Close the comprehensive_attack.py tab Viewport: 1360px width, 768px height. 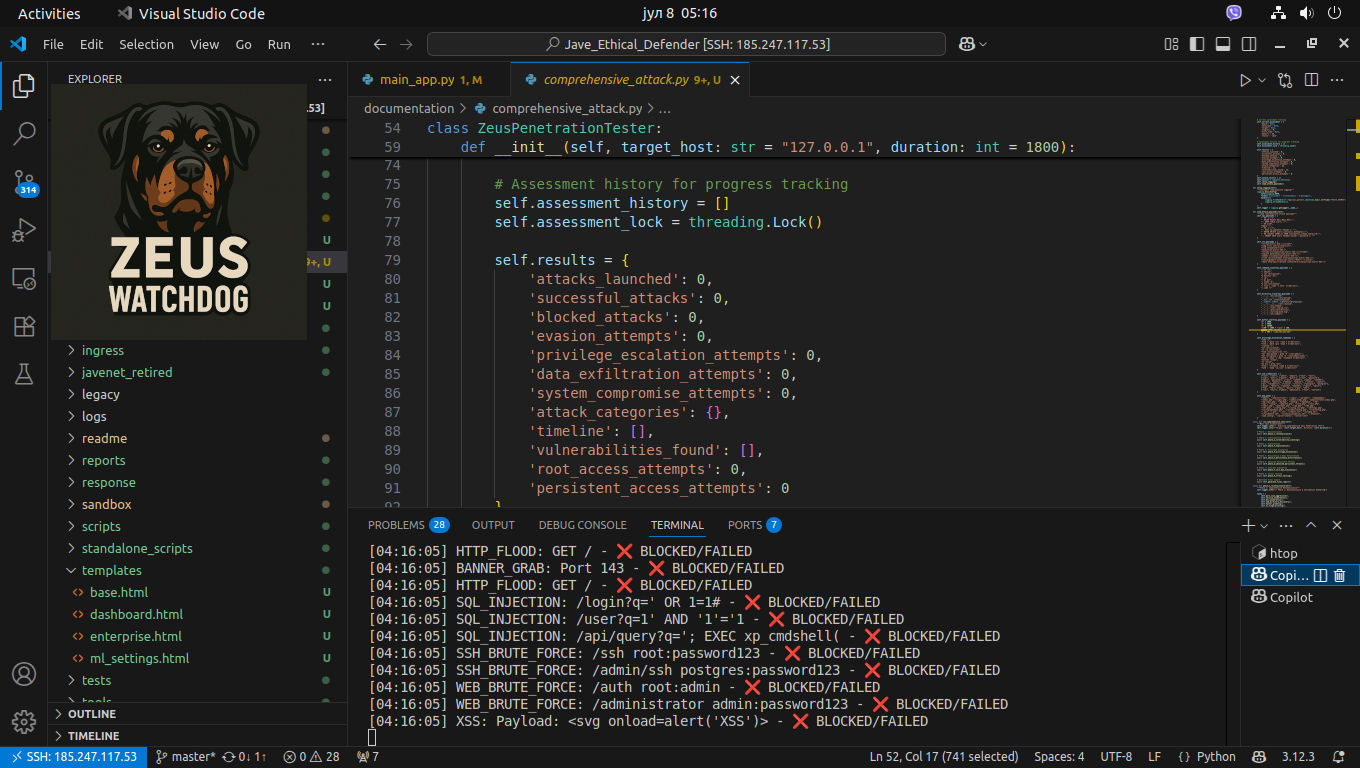(x=735, y=80)
